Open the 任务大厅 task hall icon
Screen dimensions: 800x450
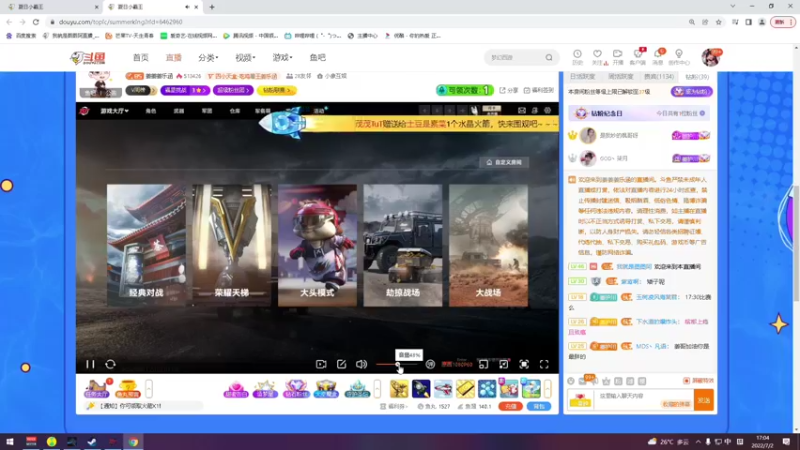[x=96, y=389]
